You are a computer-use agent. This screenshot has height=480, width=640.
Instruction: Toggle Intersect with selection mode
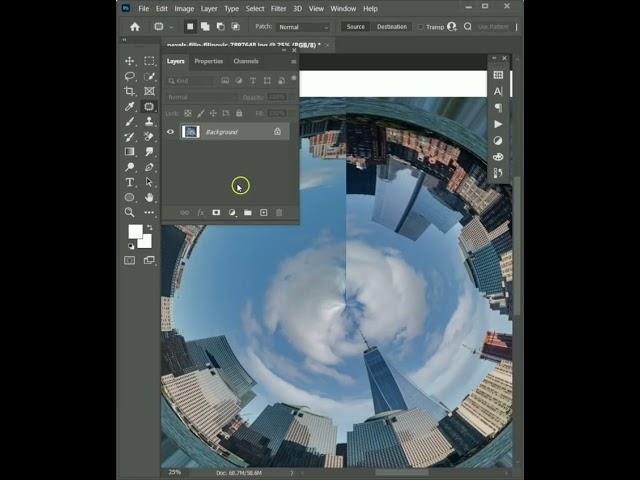(x=236, y=27)
